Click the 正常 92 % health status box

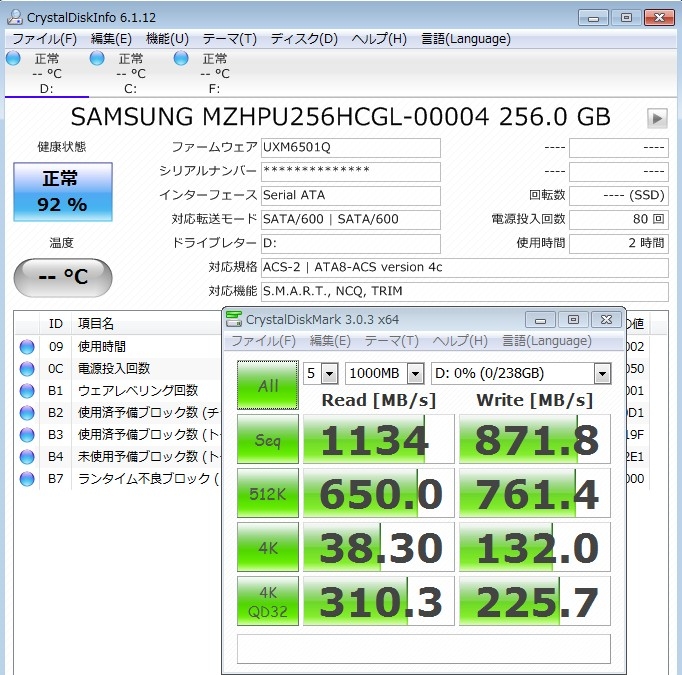pyautogui.click(x=63, y=192)
